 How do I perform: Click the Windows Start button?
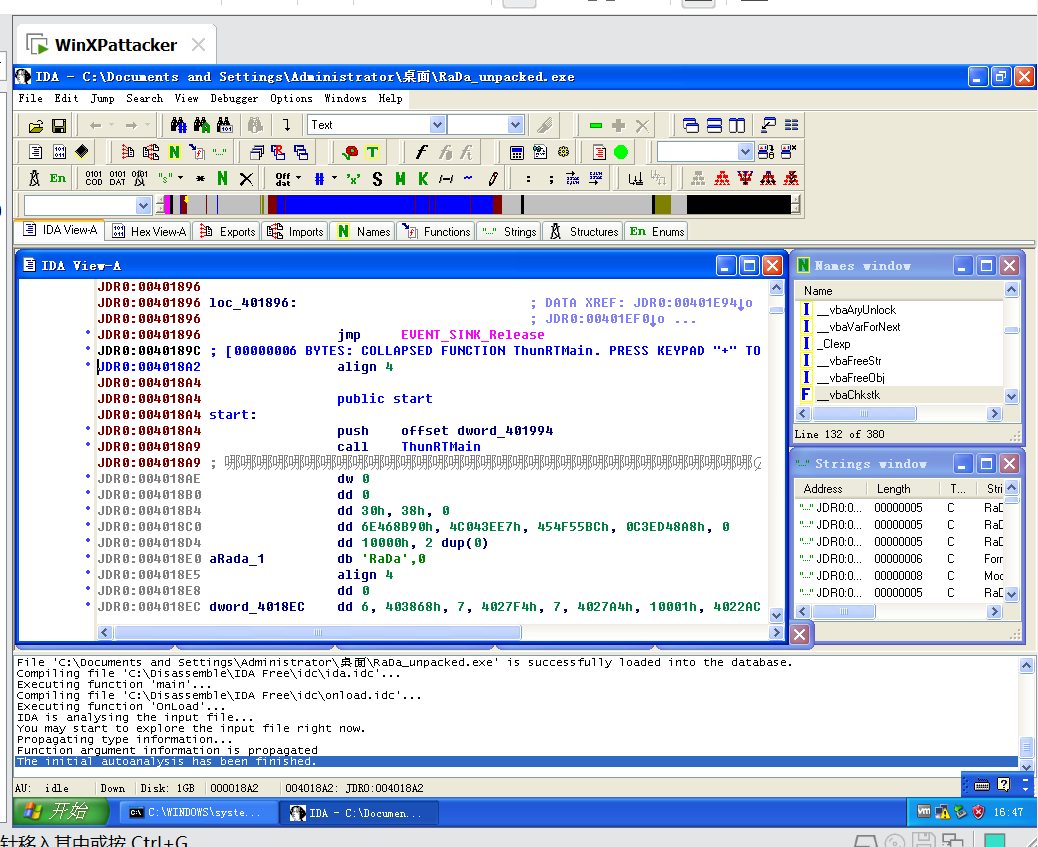coord(60,811)
